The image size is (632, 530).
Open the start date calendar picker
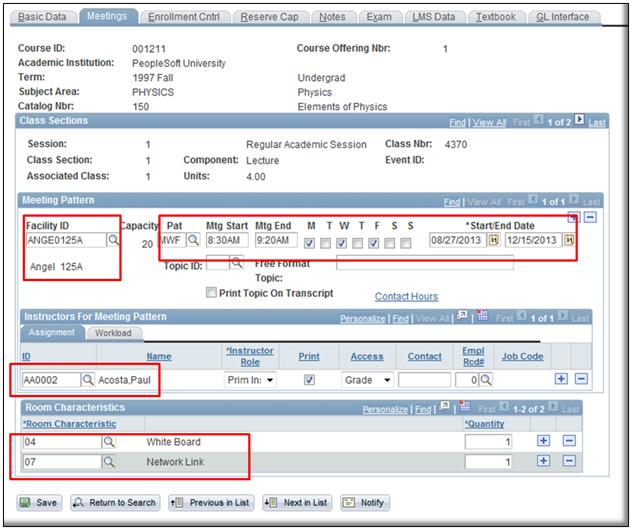[493, 240]
